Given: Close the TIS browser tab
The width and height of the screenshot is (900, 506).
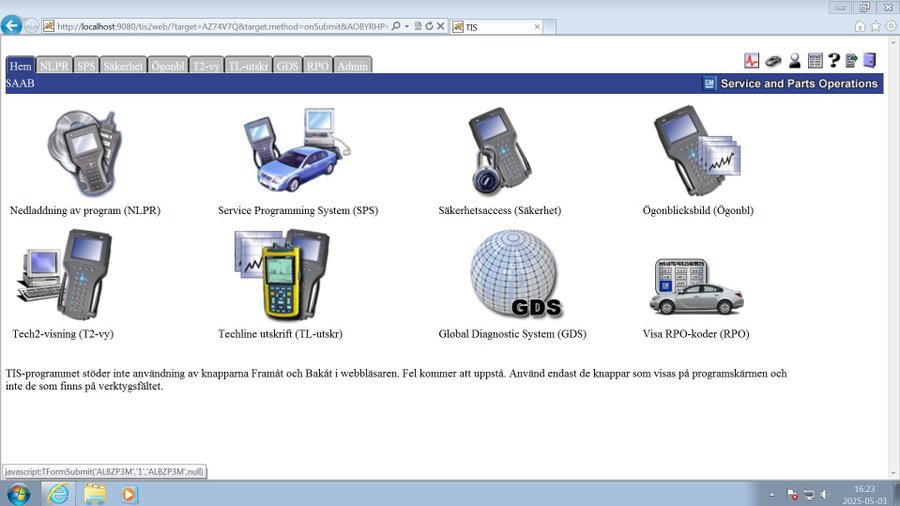Looking at the screenshot, I should click(537, 27).
